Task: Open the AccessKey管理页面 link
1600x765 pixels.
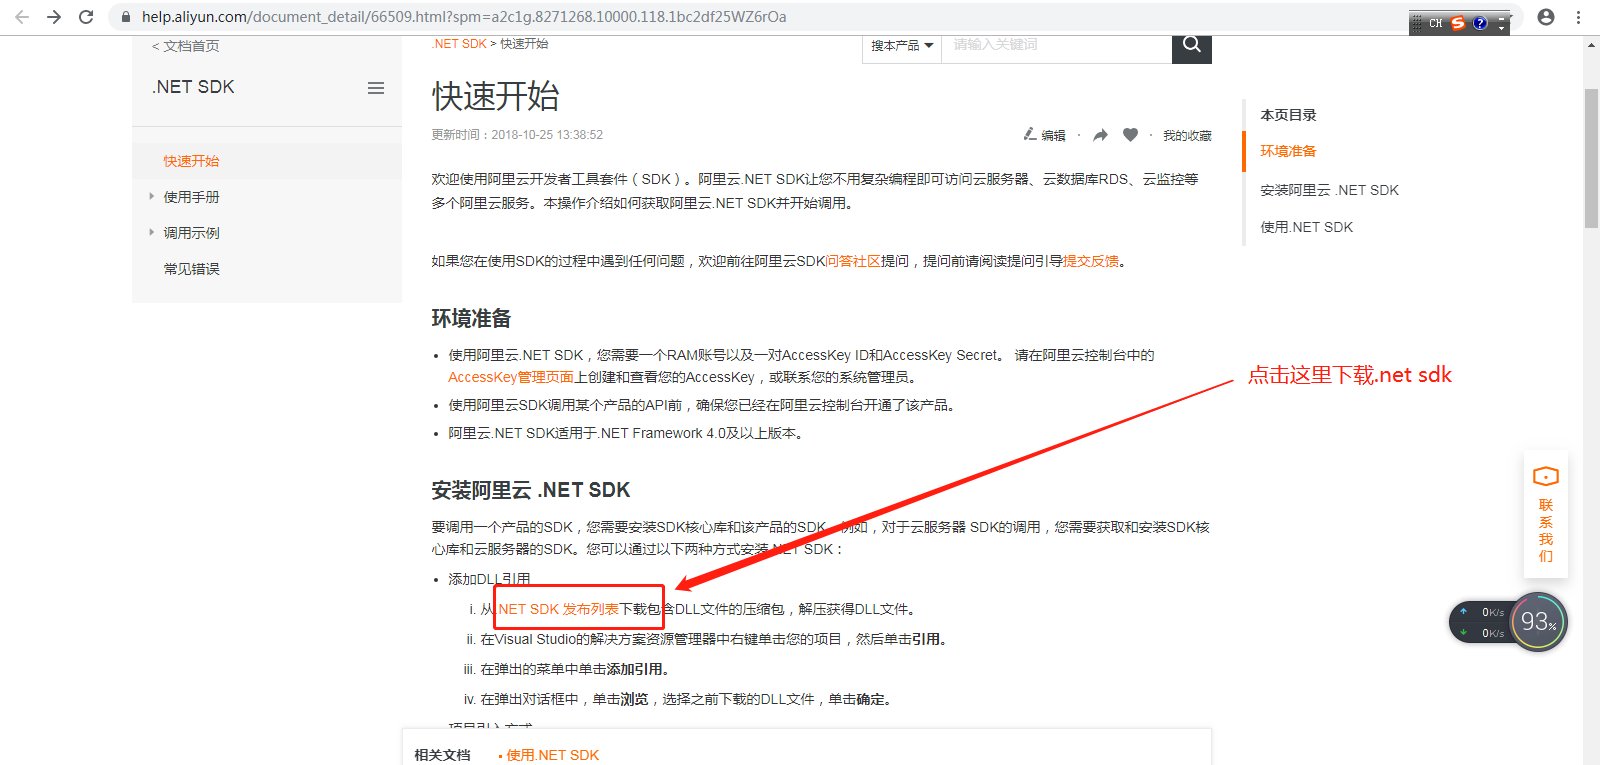Action: (x=511, y=377)
